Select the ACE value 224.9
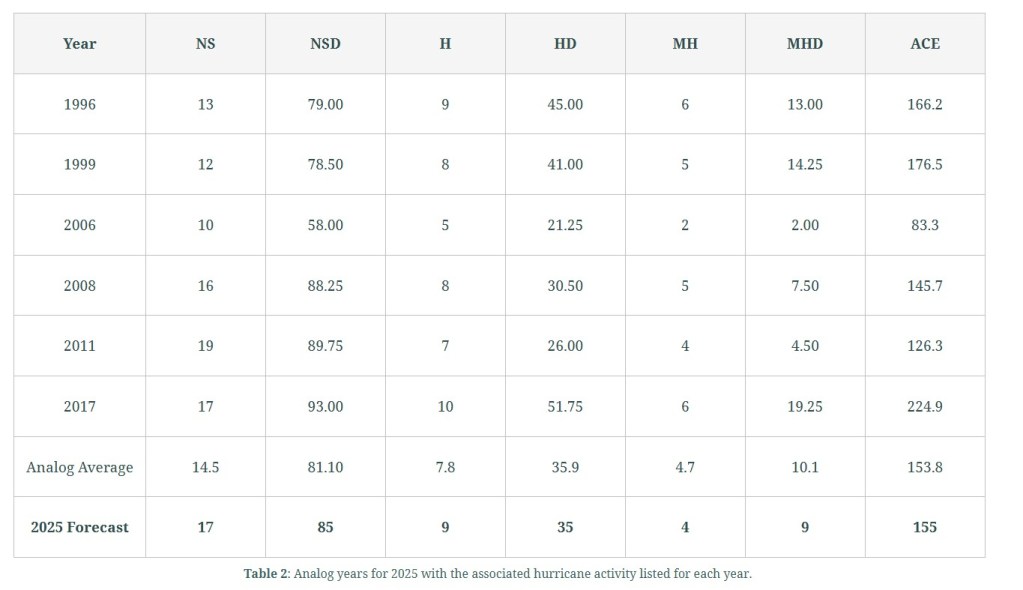Image resolution: width=1023 pixels, height=590 pixels. pyautogui.click(x=925, y=406)
